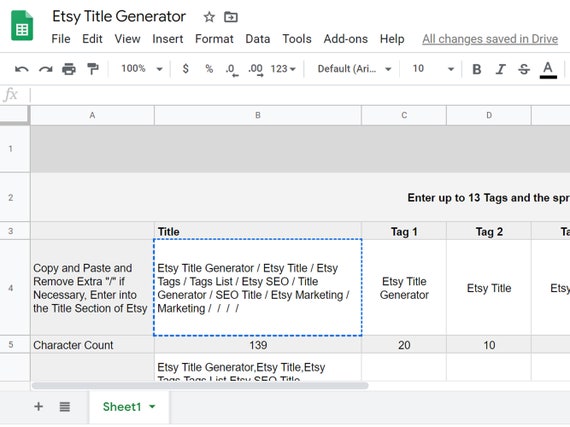The width and height of the screenshot is (570, 427).
Task: Open the Google Sheets home icon
Action: click(22, 25)
